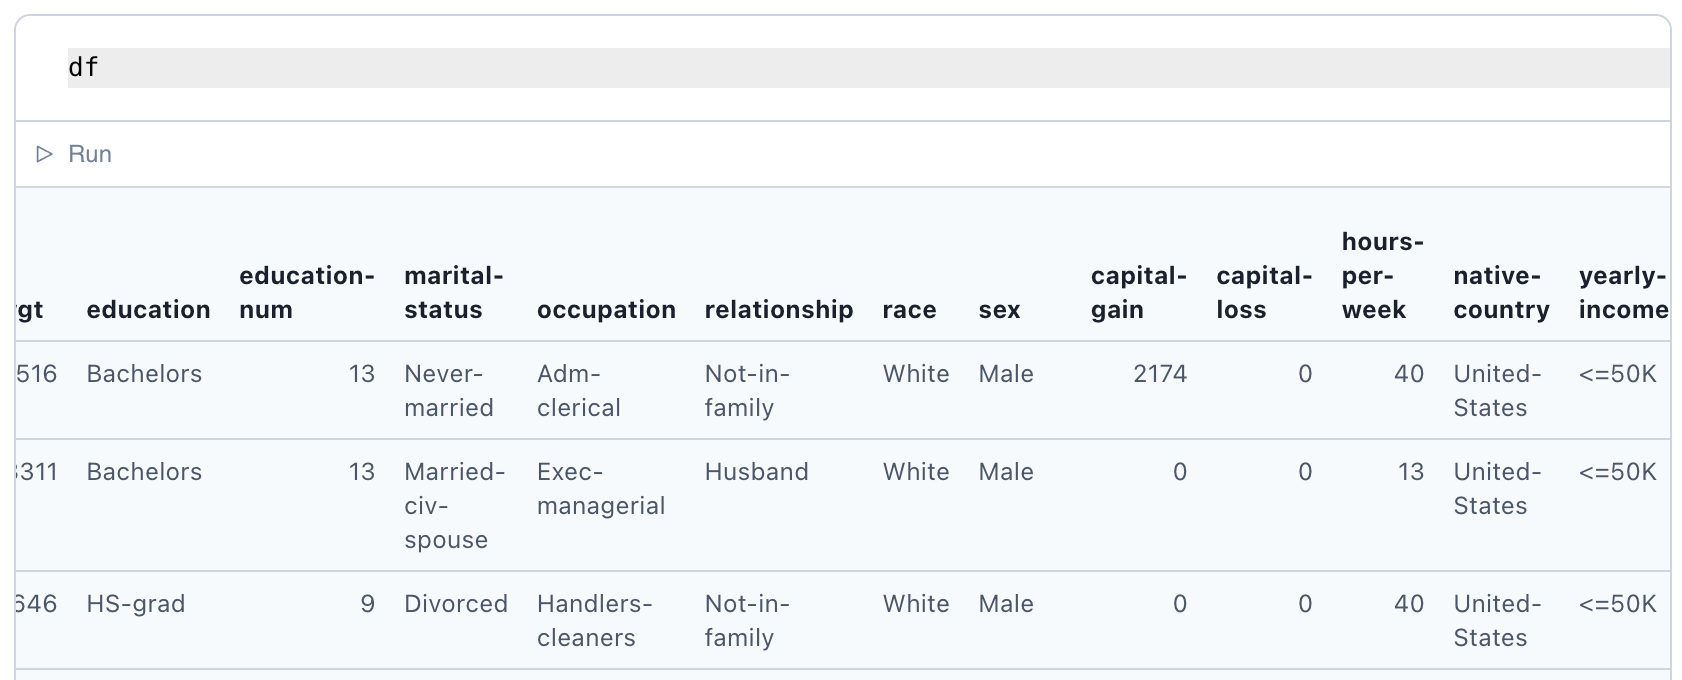Click the marital-status column header
The height and width of the screenshot is (680, 1682).
click(x=454, y=293)
